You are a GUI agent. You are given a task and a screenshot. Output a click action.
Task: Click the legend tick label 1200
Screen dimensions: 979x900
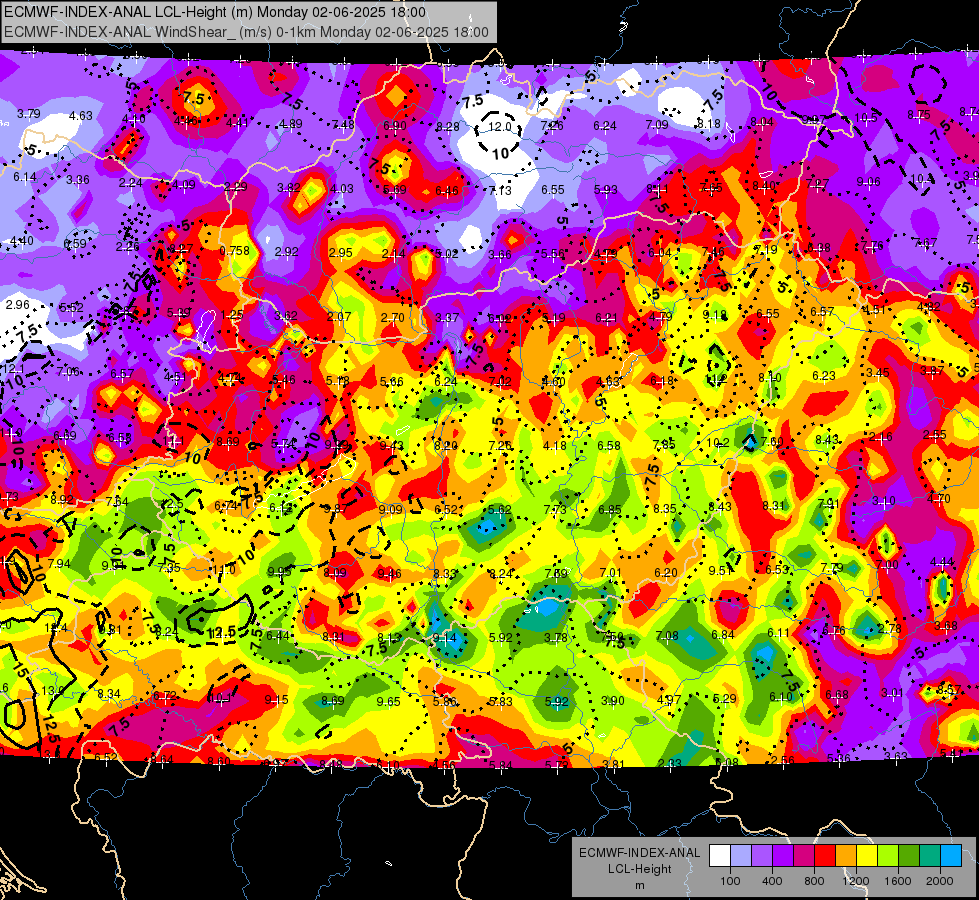pos(856,881)
